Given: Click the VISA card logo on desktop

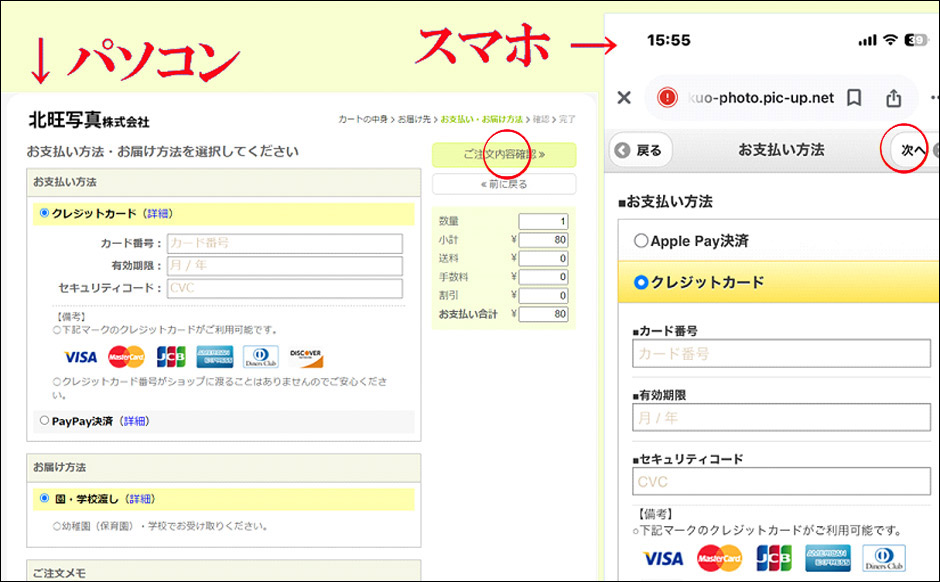Looking at the screenshot, I should tap(81, 357).
